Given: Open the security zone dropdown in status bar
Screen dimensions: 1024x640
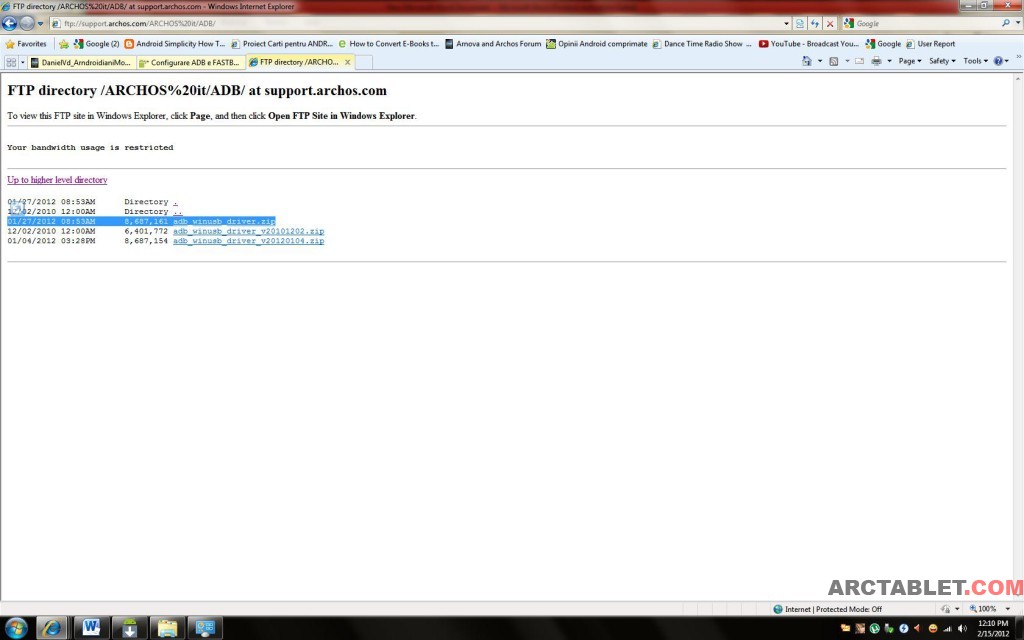Looking at the screenshot, I should click(957, 609).
